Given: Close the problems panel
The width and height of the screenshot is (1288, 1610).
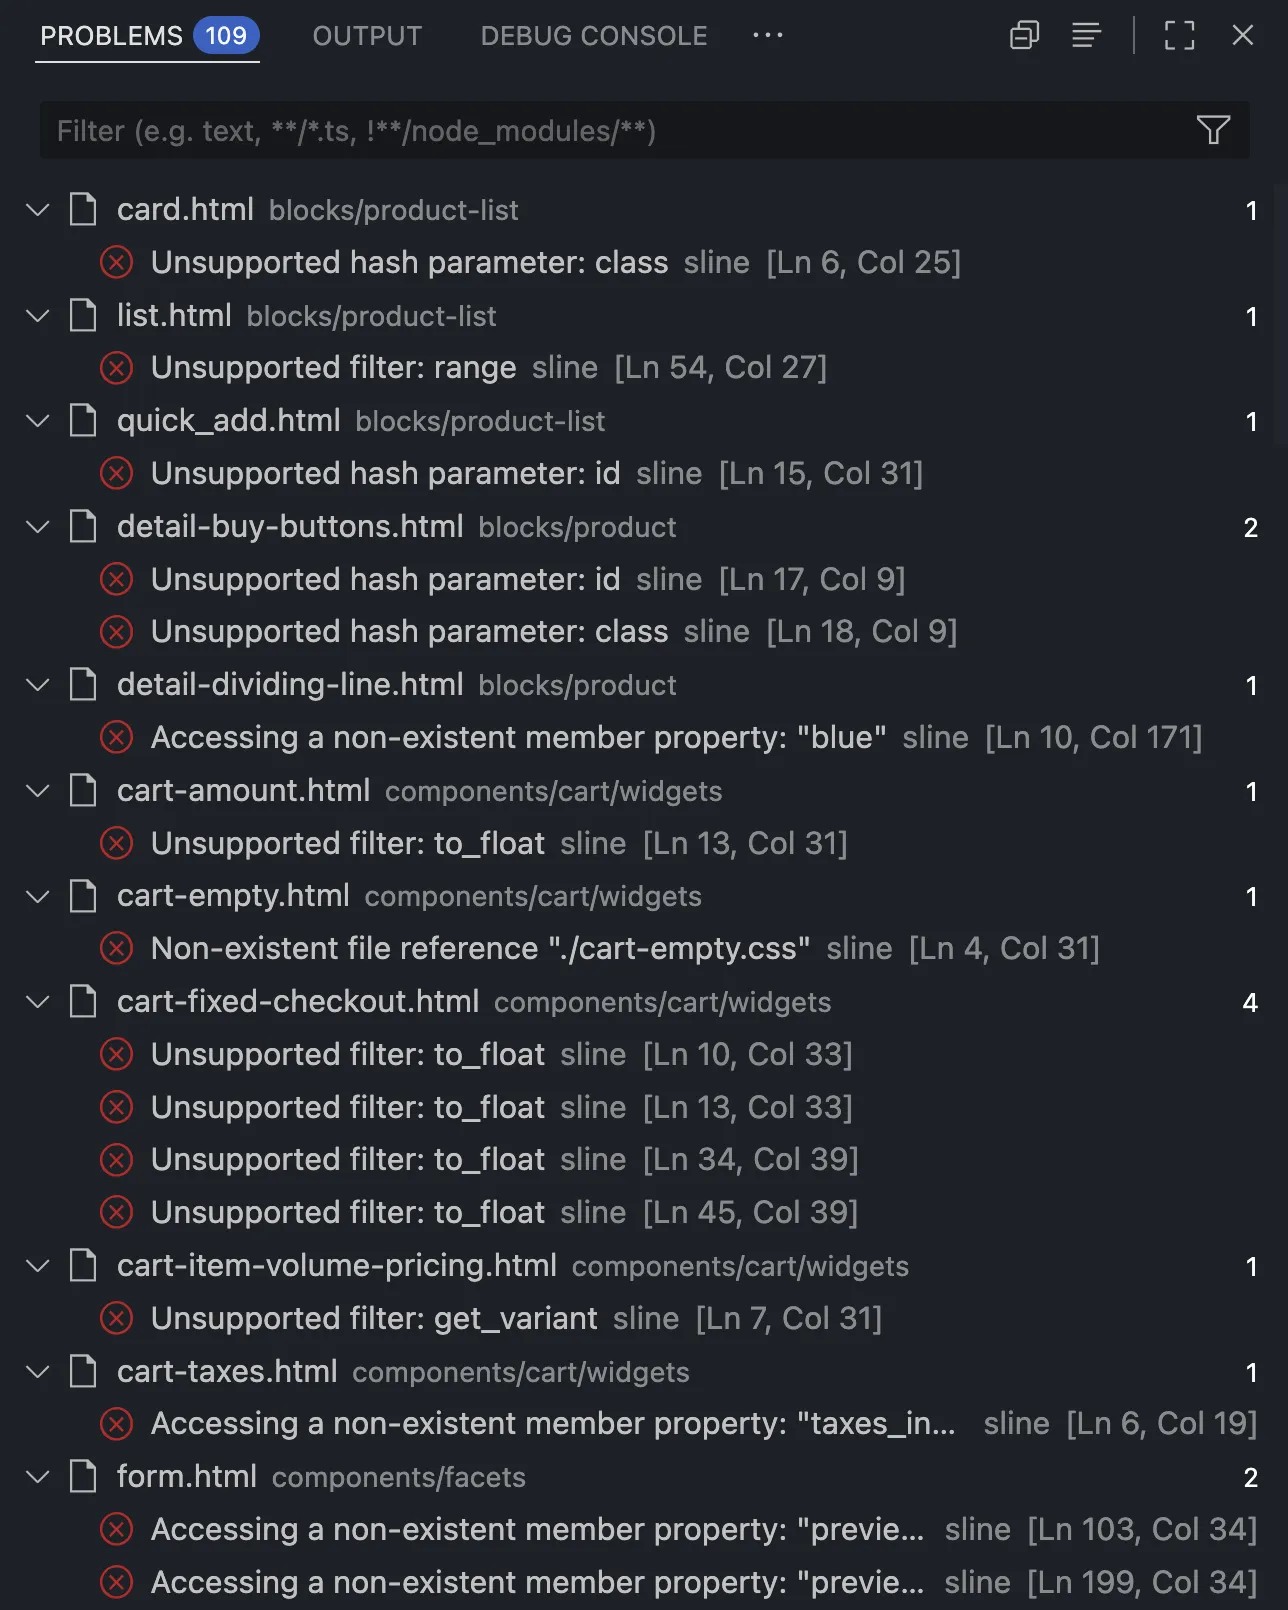Looking at the screenshot, I should (x=1242, y=36).
